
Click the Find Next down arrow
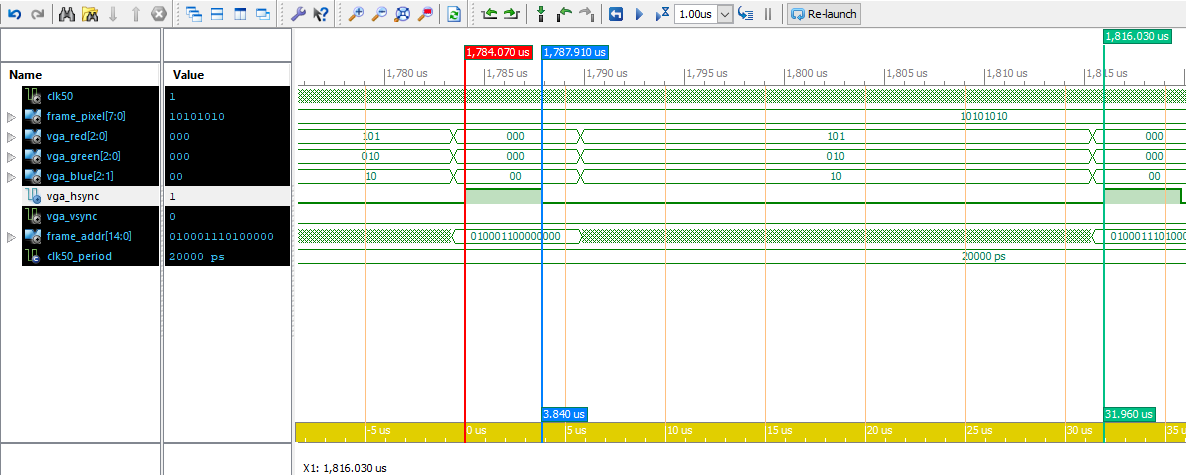(113, 14)
